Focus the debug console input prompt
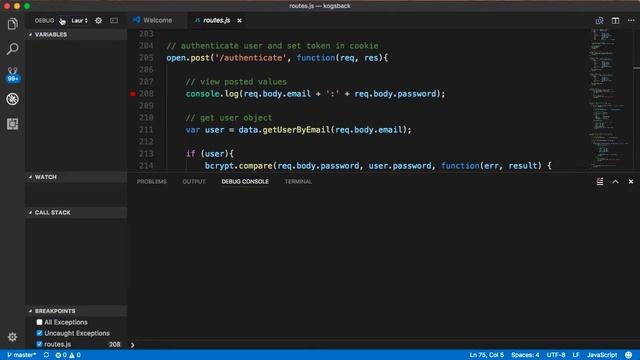This screenshot has height=360, width=640. (x=384, y=345)
